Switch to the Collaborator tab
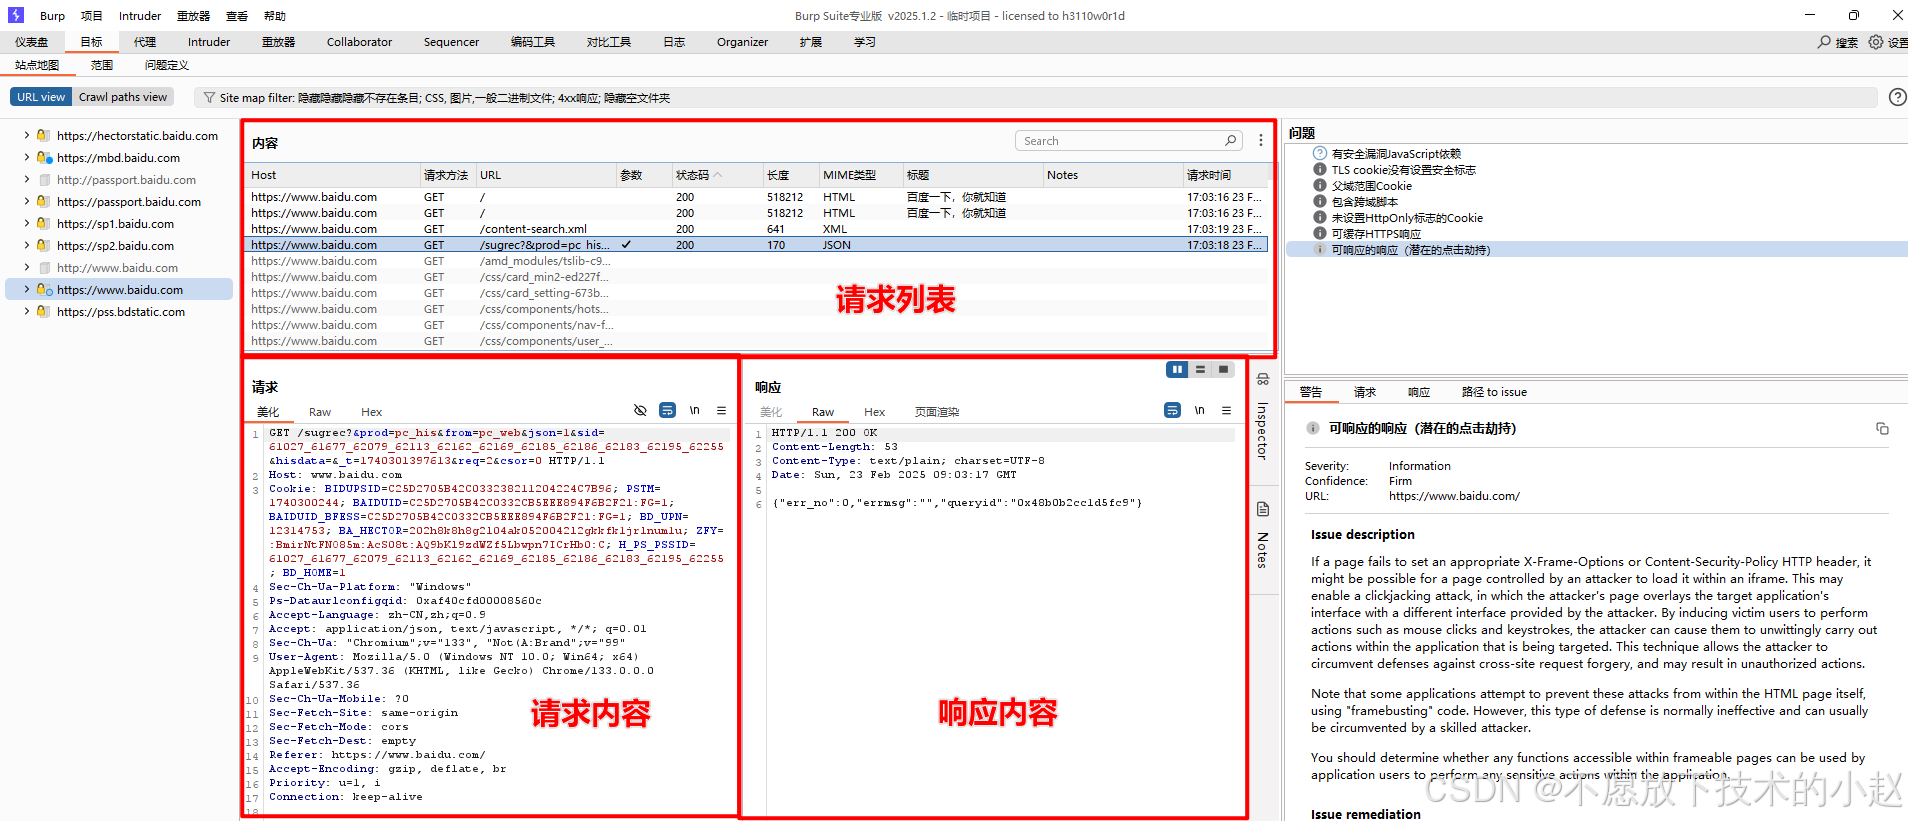Viewport: 1908px width, 821px height. (359, 42)
